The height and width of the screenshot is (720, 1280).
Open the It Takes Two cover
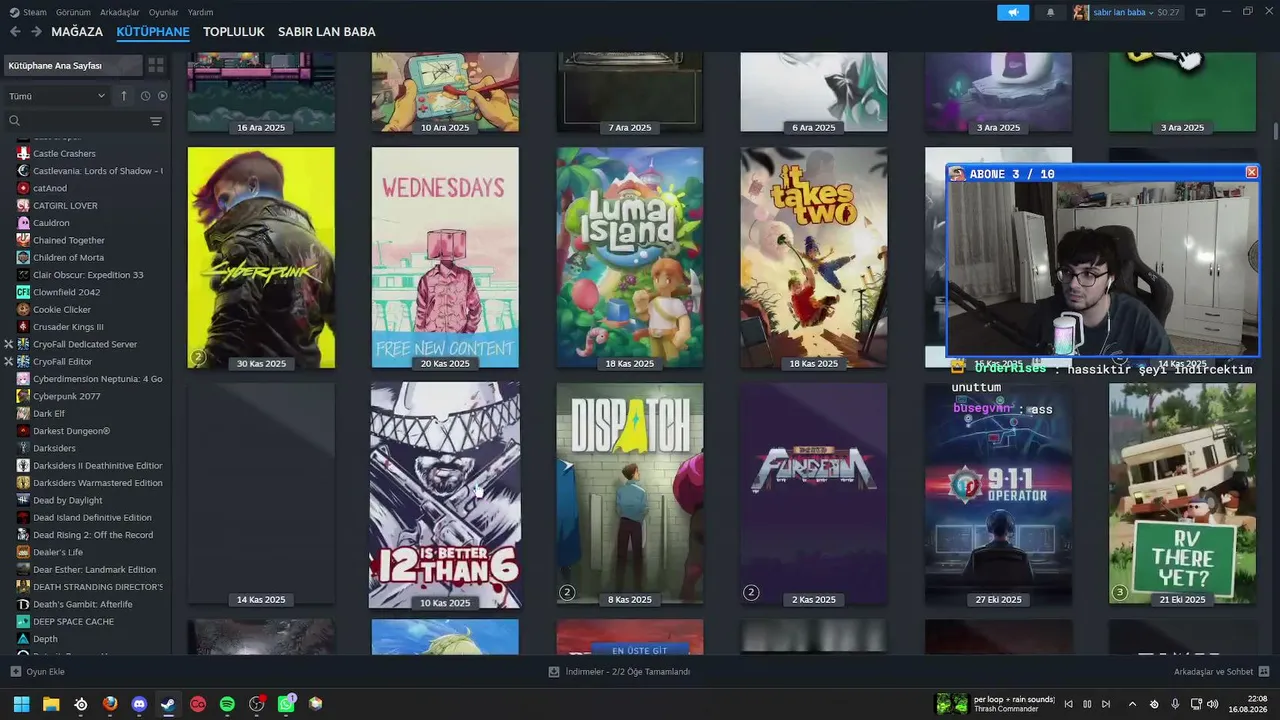814,258
